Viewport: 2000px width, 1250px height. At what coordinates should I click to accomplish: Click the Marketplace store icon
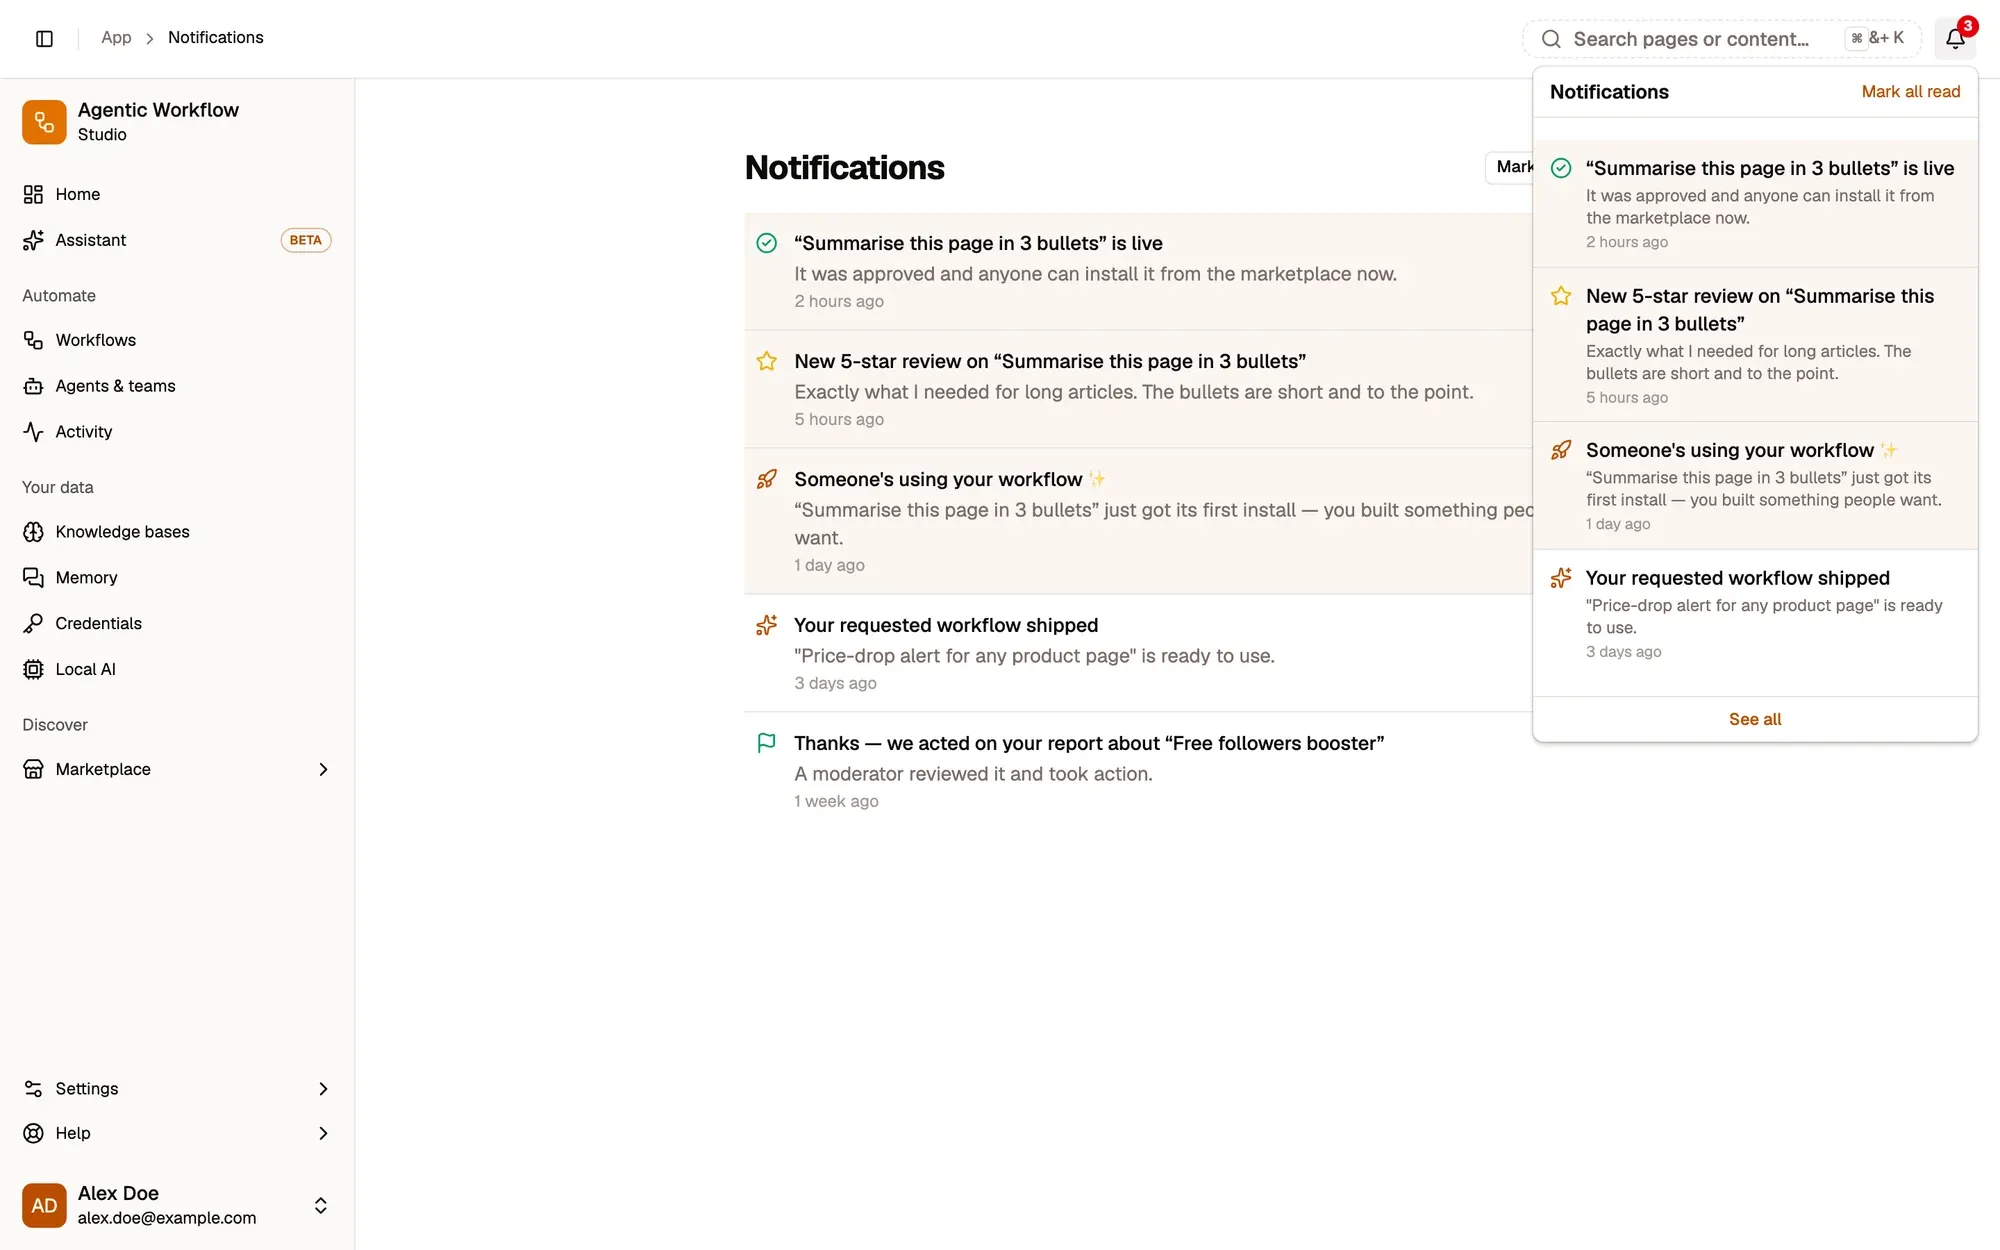coord(33,769)
